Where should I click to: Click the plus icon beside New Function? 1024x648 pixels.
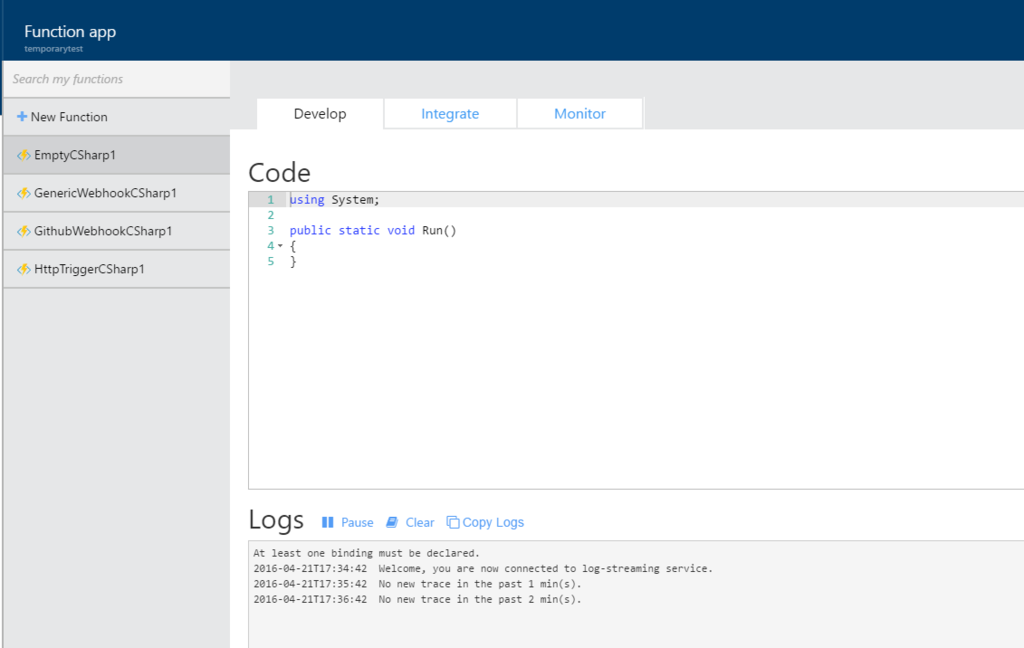[20, 116]
